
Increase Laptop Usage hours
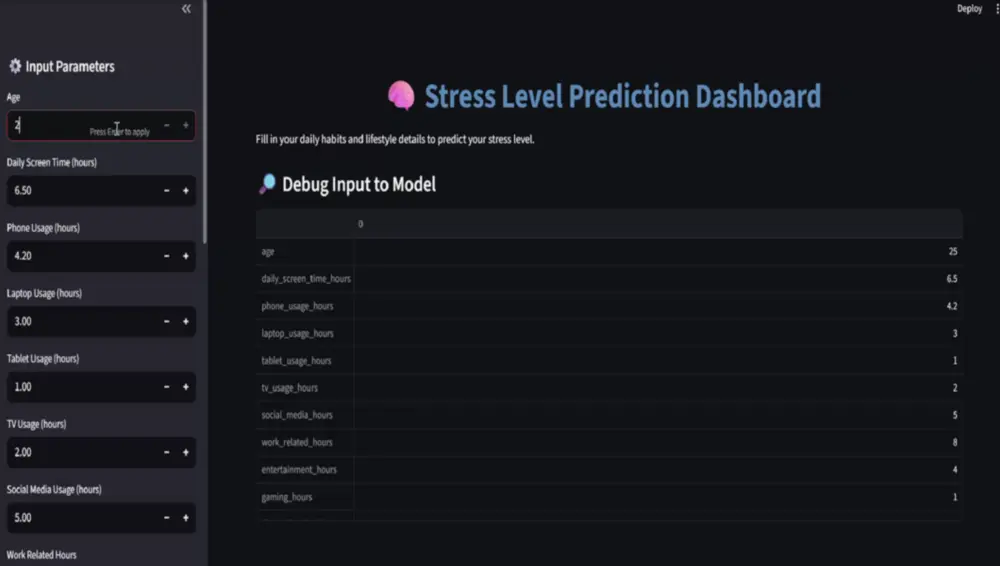186,322
